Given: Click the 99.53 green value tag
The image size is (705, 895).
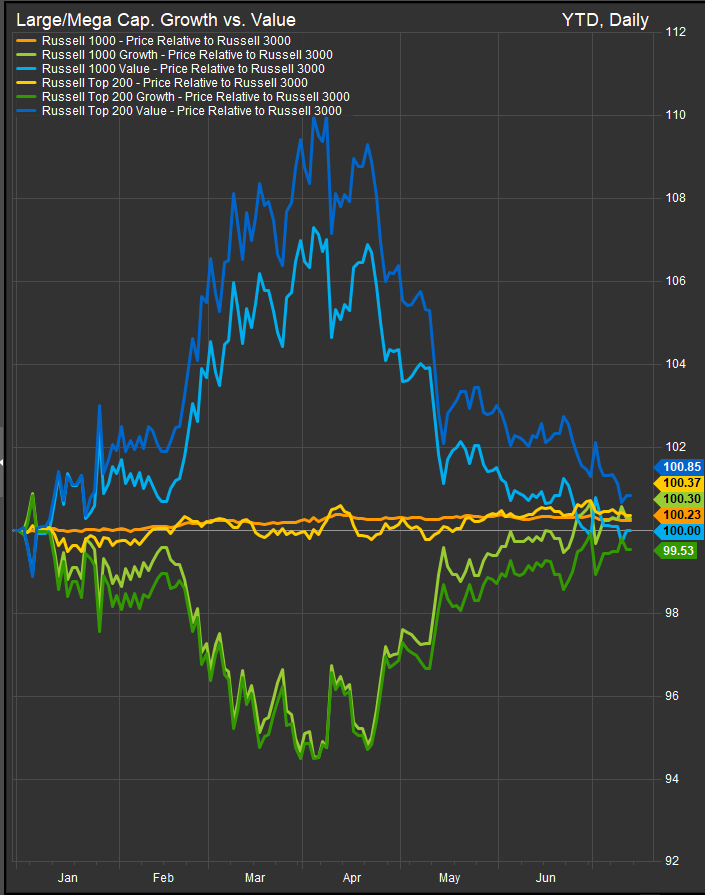Looking at the screenshot, I should [679, 550].
